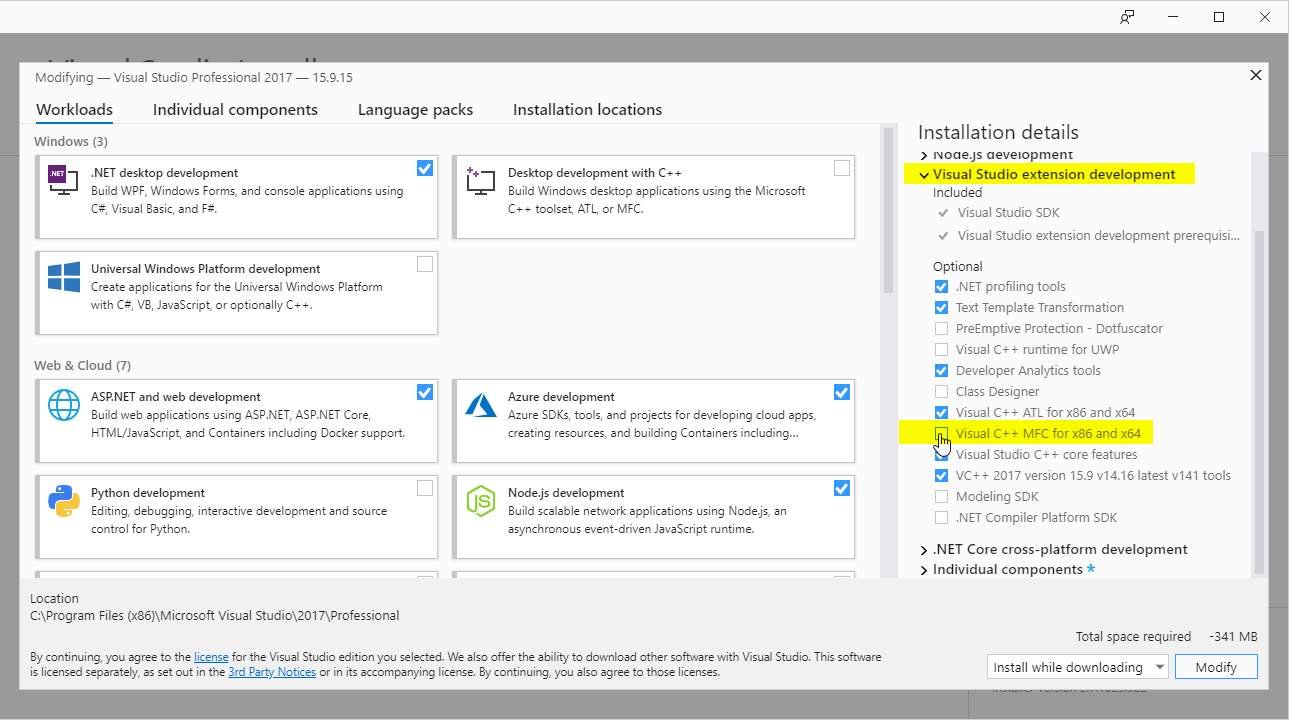Image resolution: width=1290 pixels, height=720 pixels.
Task: Click the Azure development logo icon
Action: (480, 404)
